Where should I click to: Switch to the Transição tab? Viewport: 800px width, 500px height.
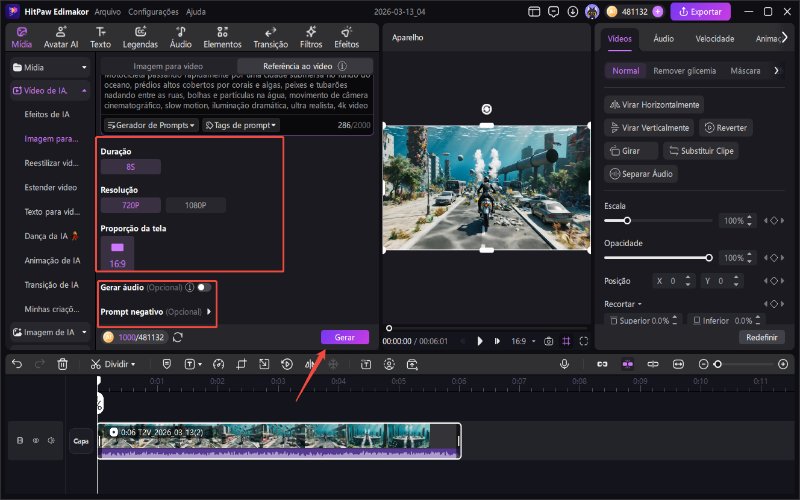[x=270, y=37]
